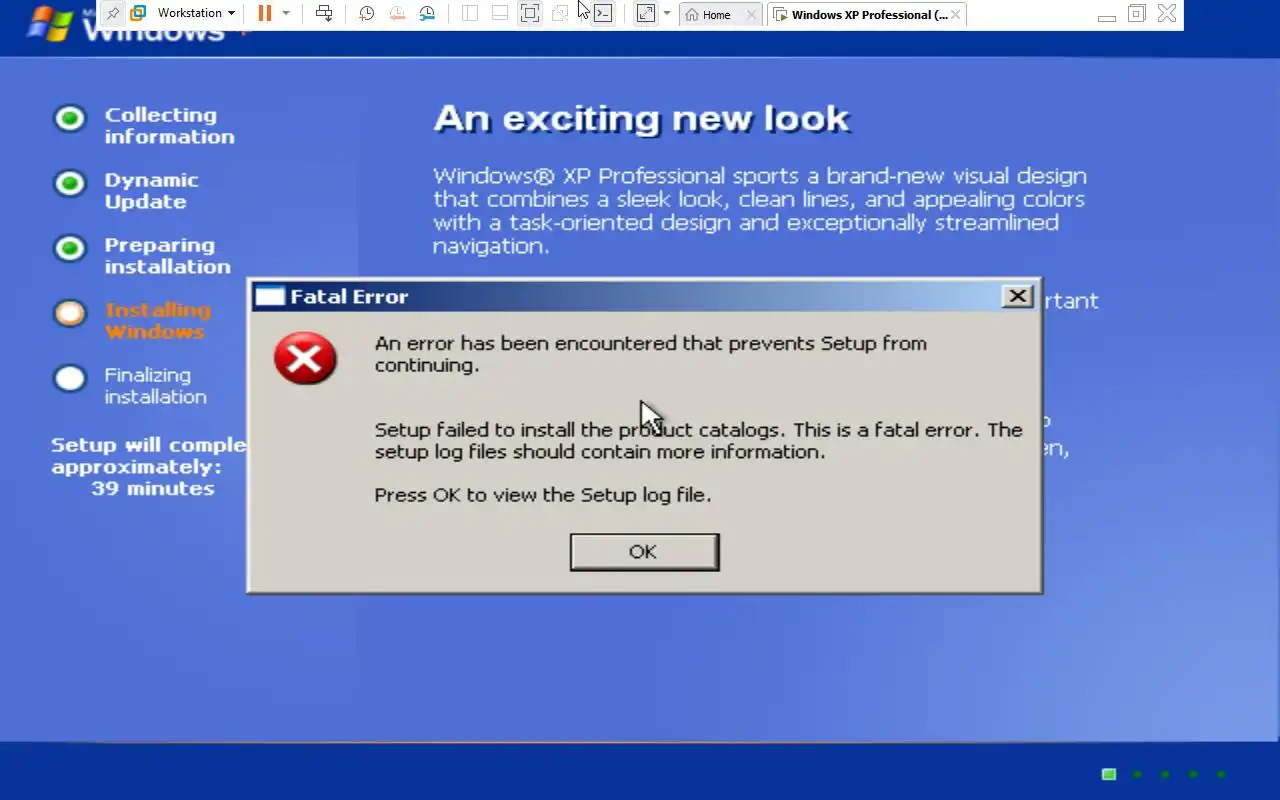Click the stretch guest display icon
Viewport: 1280px width, 800px height.
pos(646,13)
